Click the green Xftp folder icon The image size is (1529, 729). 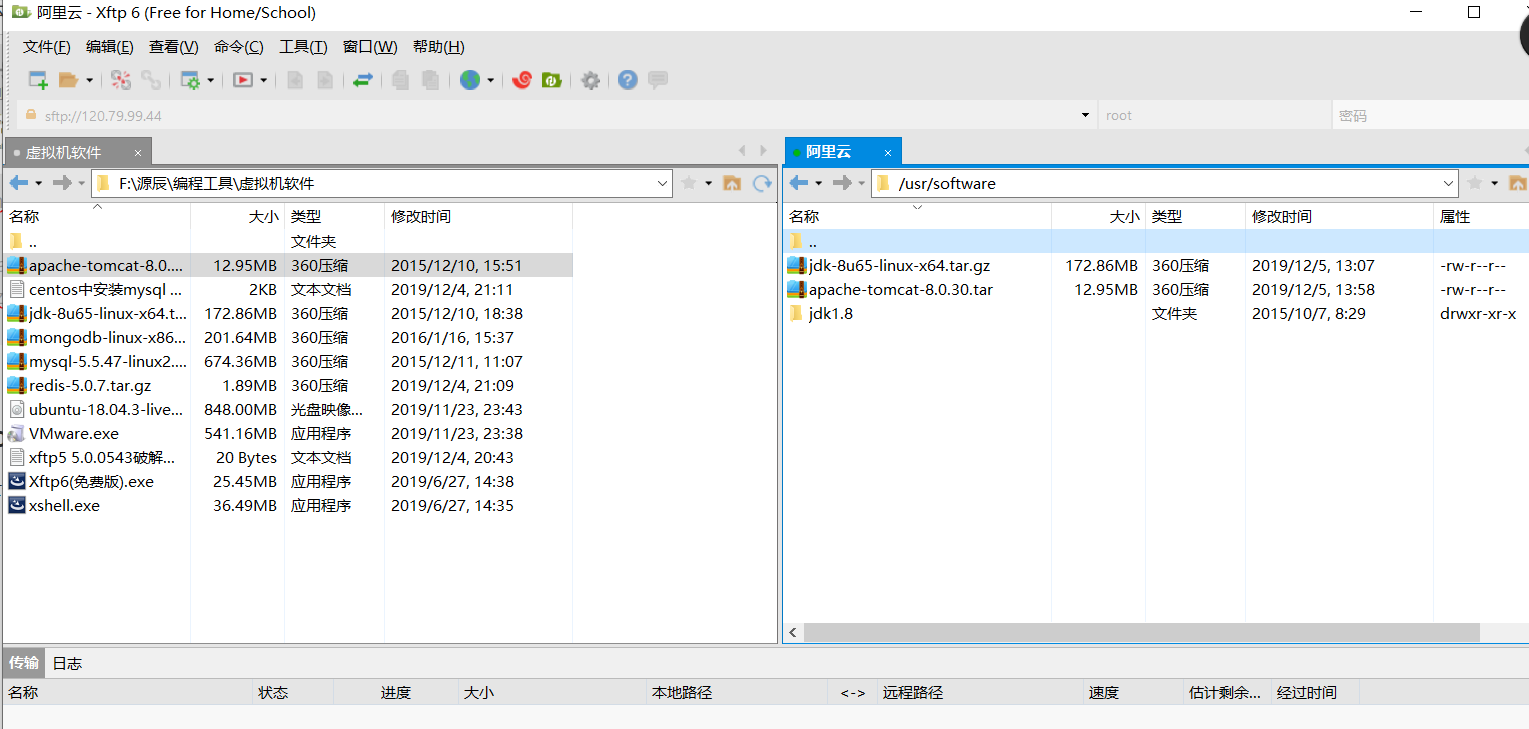point(551,80)
